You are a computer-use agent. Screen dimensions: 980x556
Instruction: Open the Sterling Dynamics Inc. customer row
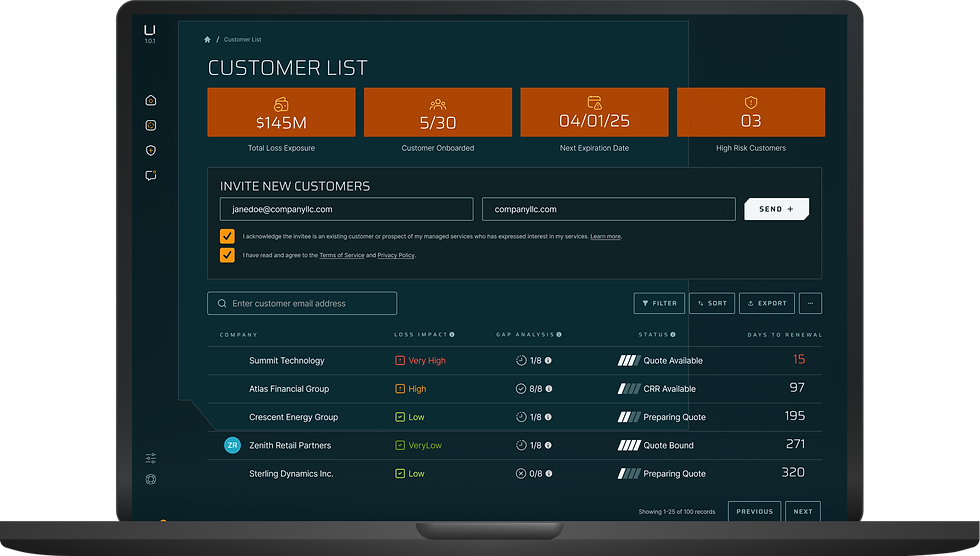[514, 474]
